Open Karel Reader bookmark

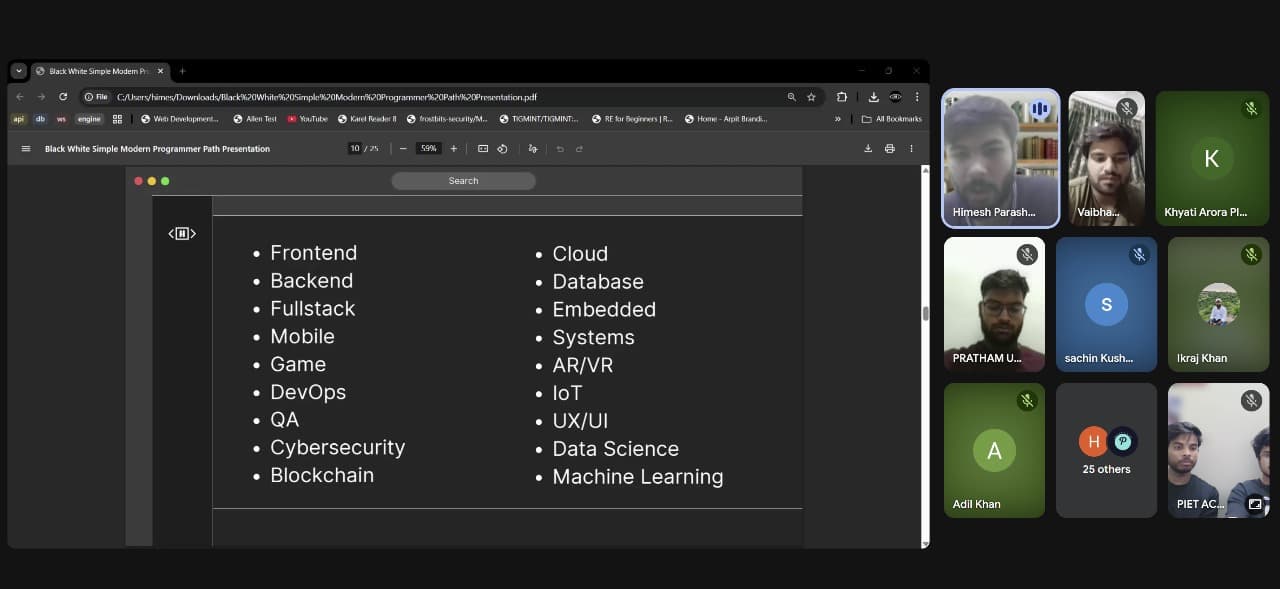tap(367, 119)
